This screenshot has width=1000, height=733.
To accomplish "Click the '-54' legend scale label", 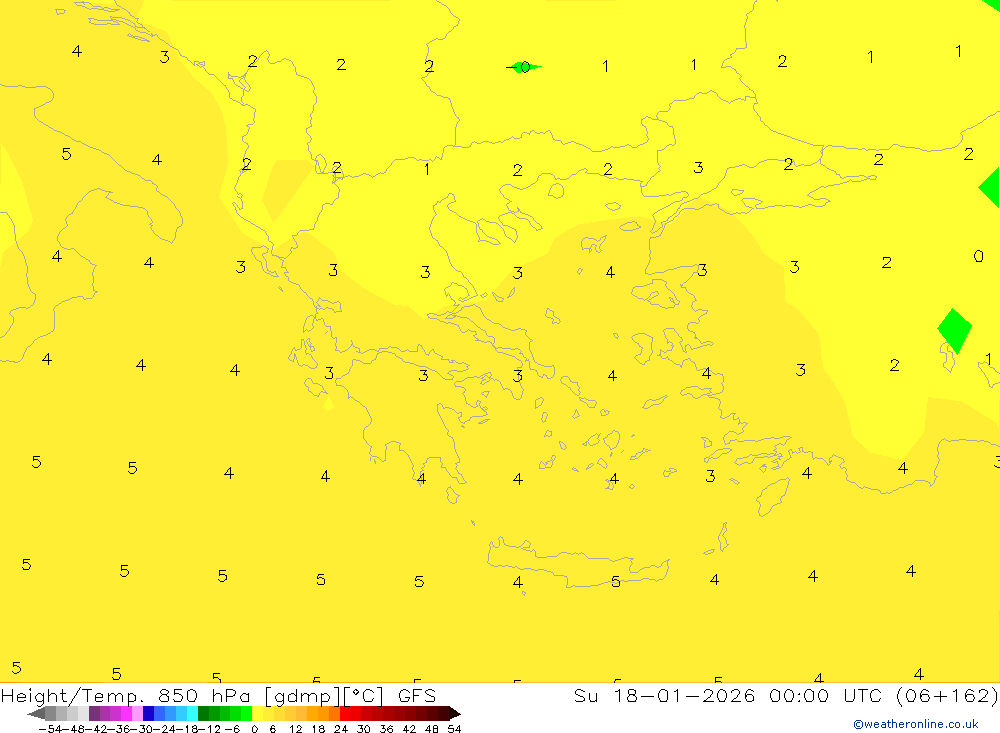I will coord(50,729).
